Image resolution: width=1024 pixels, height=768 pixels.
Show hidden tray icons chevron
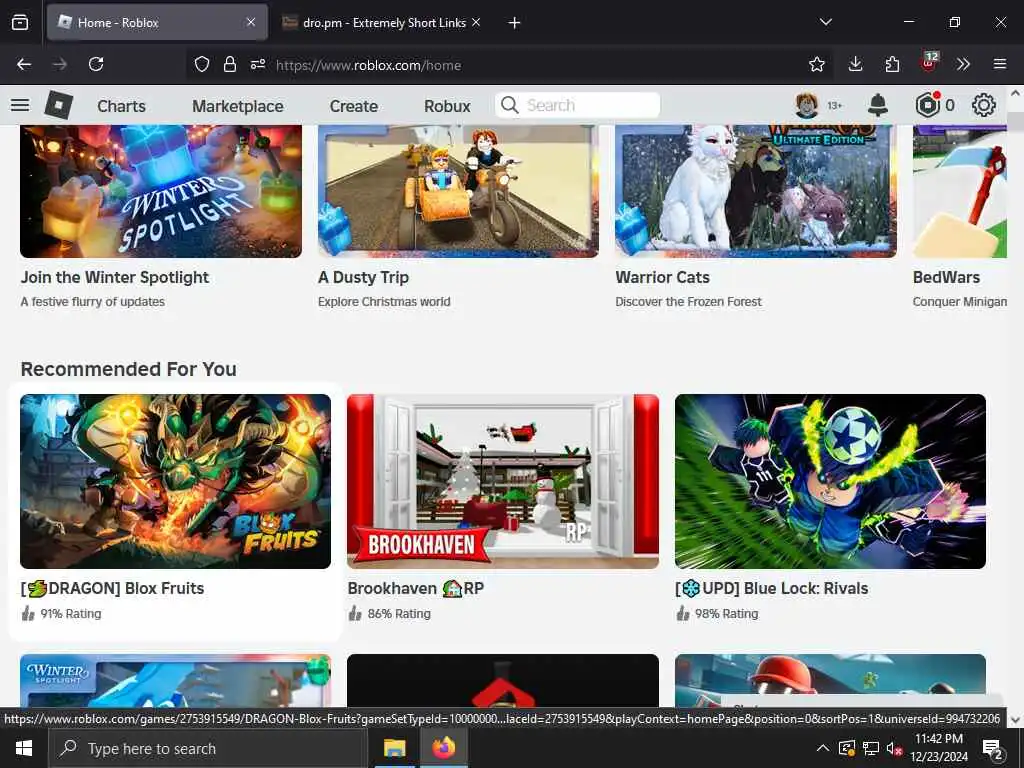tap(823, 748)
